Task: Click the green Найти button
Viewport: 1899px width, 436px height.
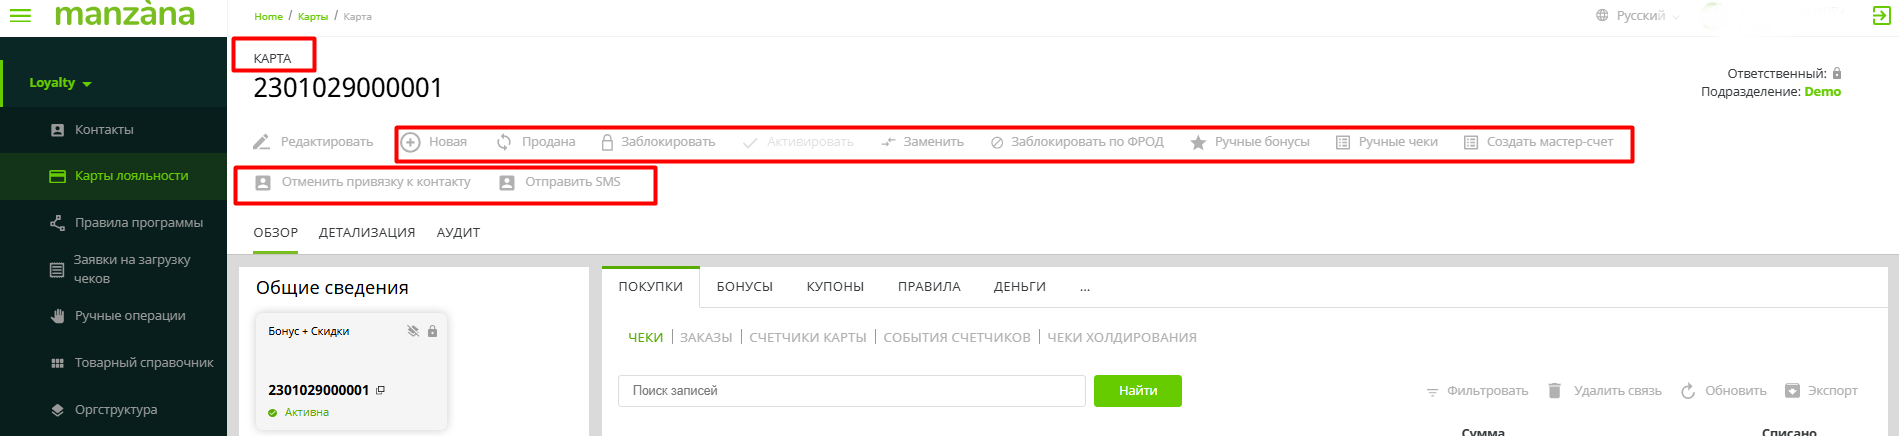Action: click(1138, 391)
